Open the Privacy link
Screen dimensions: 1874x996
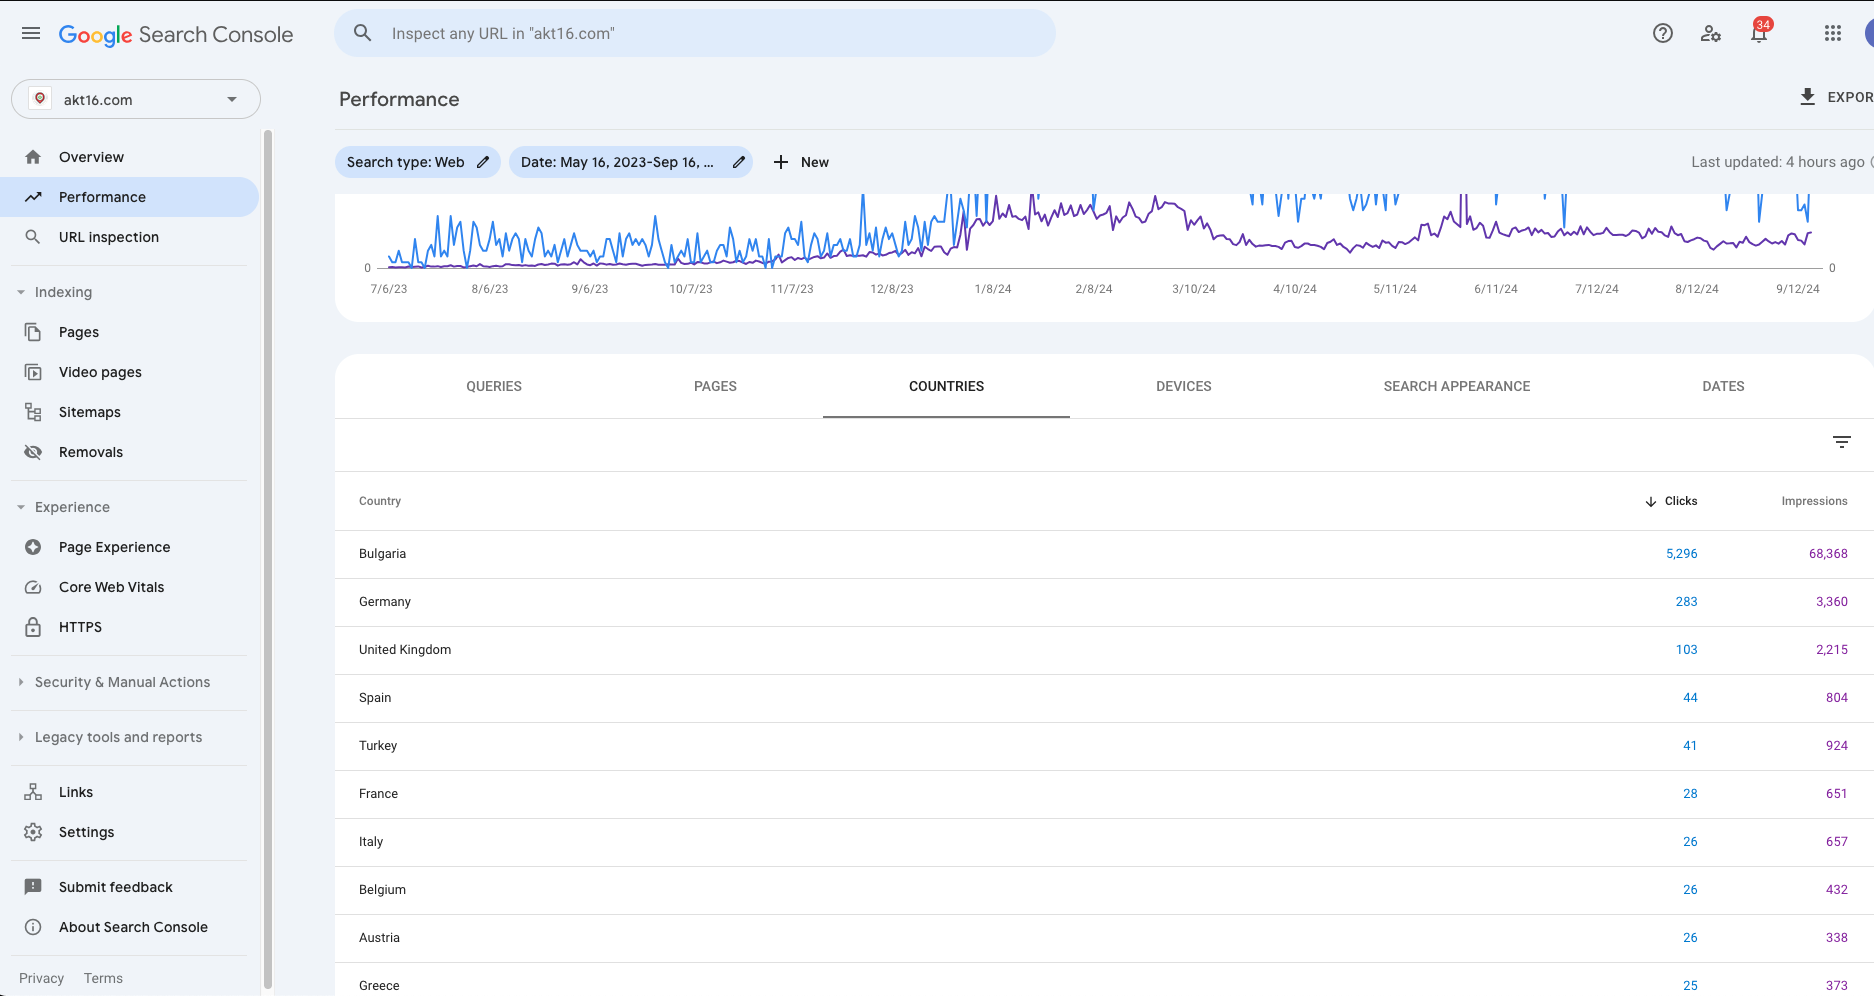[41, 978]
